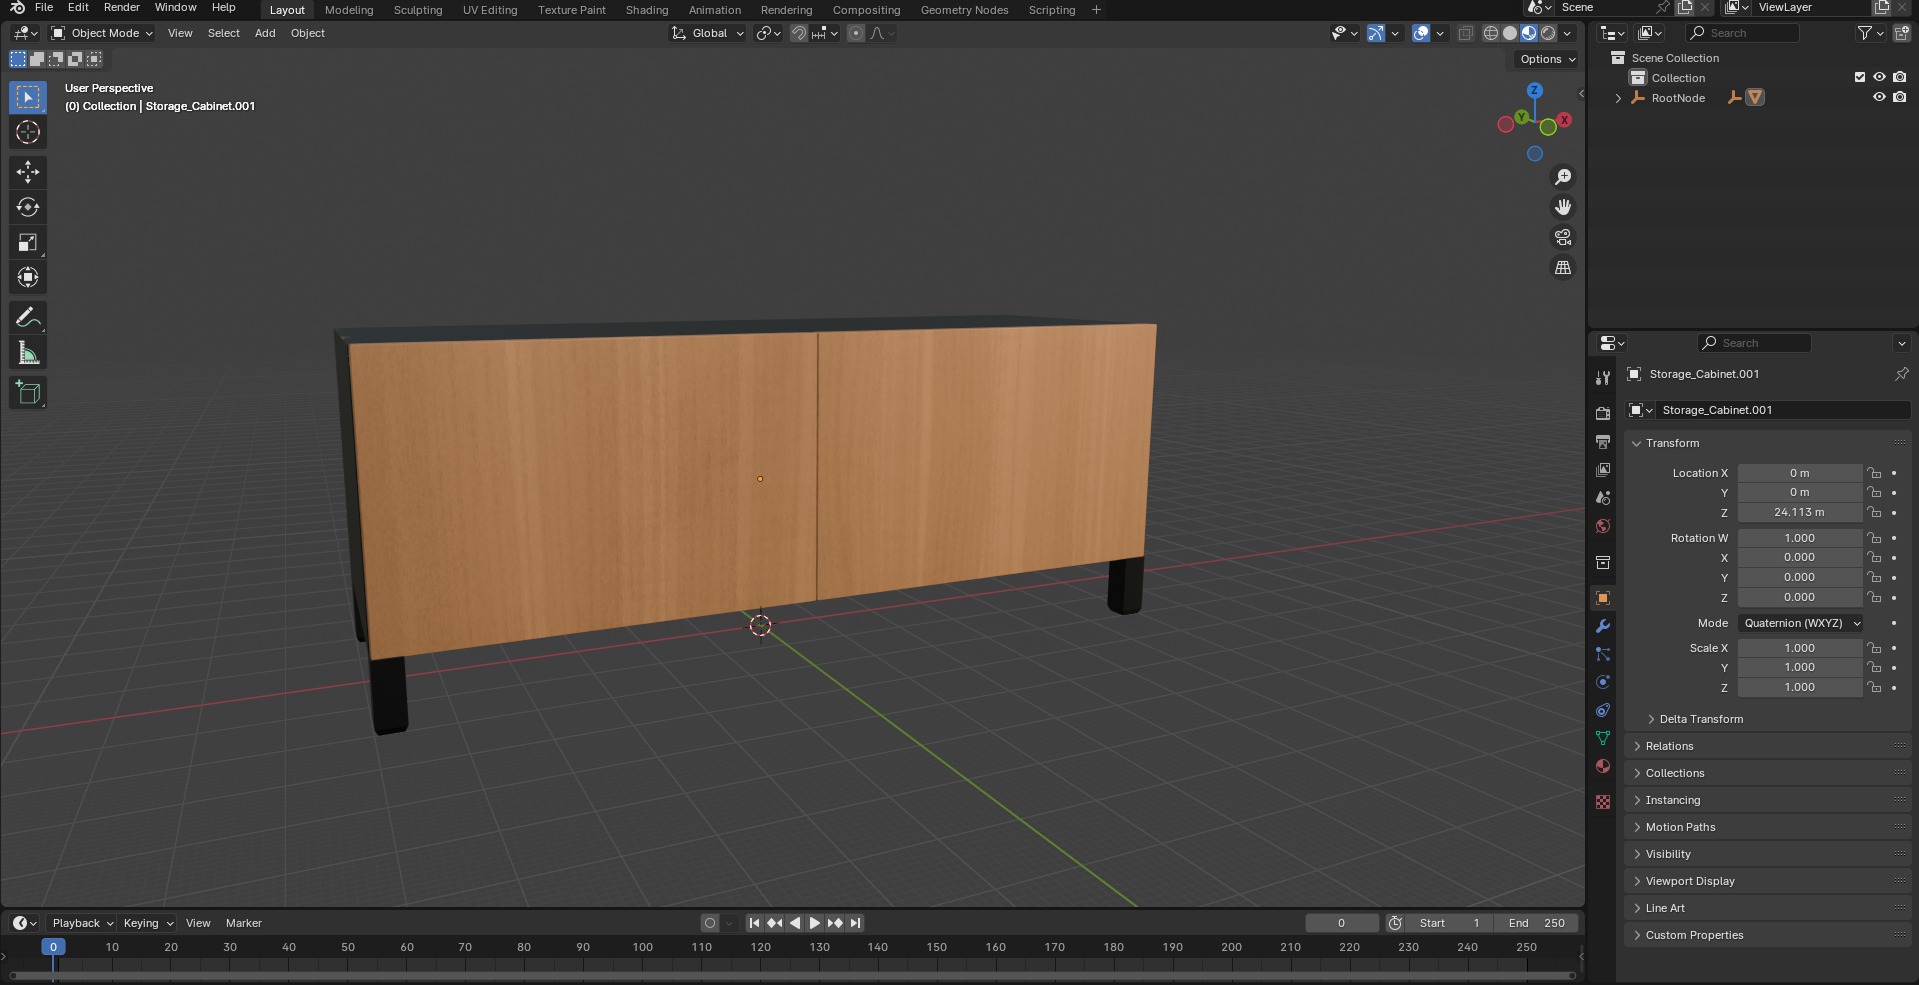Lock Location X with padlock icon
This screenshot has width=1919, height=985.
click(x=1875, y=473)
